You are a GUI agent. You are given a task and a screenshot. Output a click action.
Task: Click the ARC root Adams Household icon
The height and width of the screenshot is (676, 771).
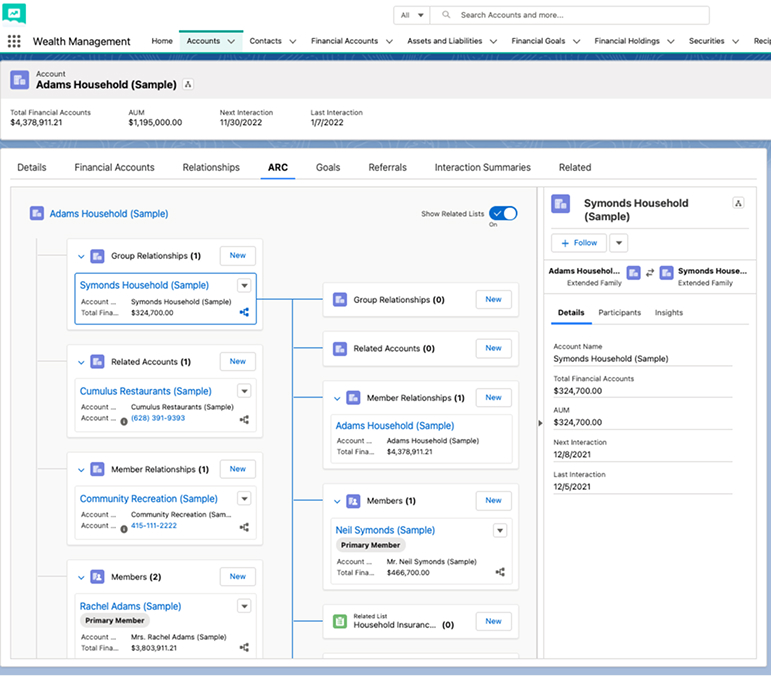click(x=37, y=213)
